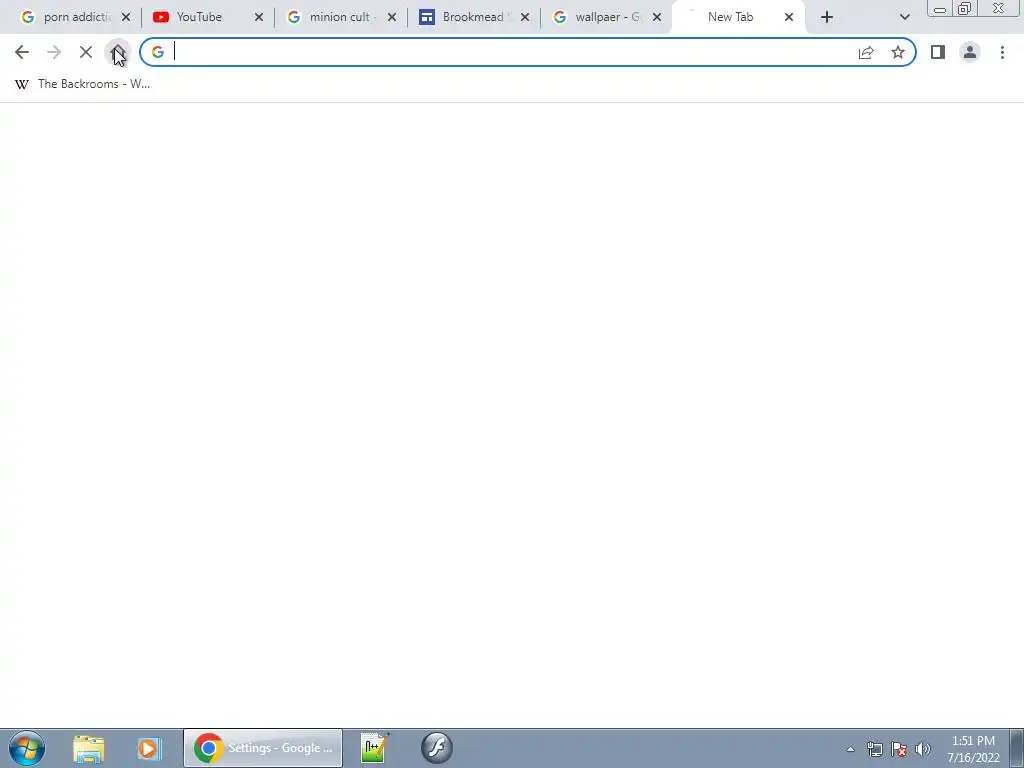Switch to the wallpaer Google tab
The image size is (1024, 768).
[x=601, y=18]
